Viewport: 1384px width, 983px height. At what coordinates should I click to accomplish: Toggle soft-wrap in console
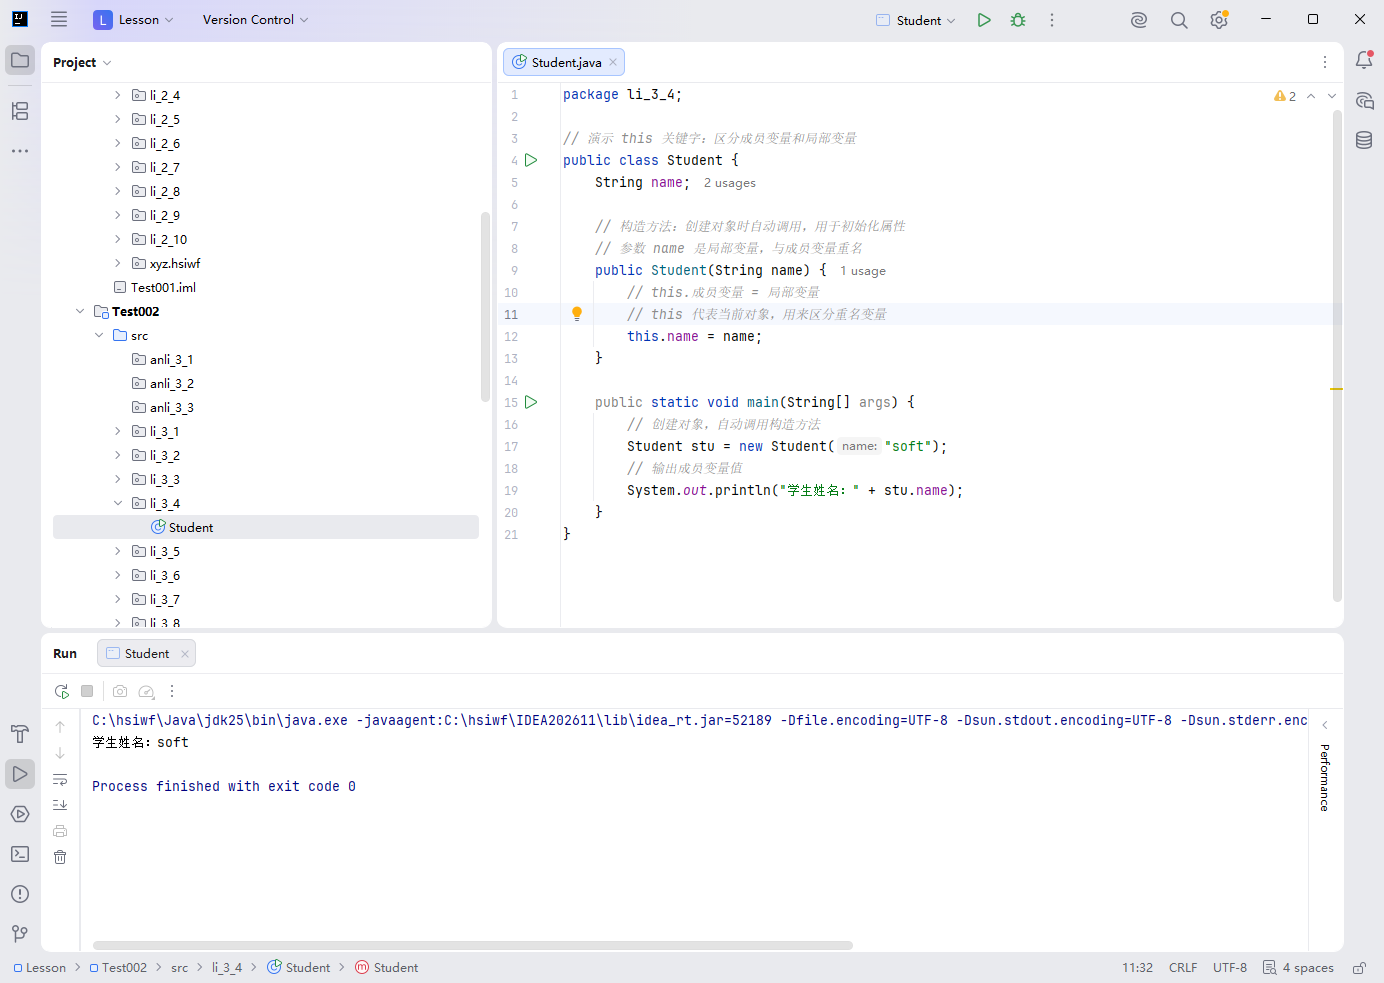(60, 779)
